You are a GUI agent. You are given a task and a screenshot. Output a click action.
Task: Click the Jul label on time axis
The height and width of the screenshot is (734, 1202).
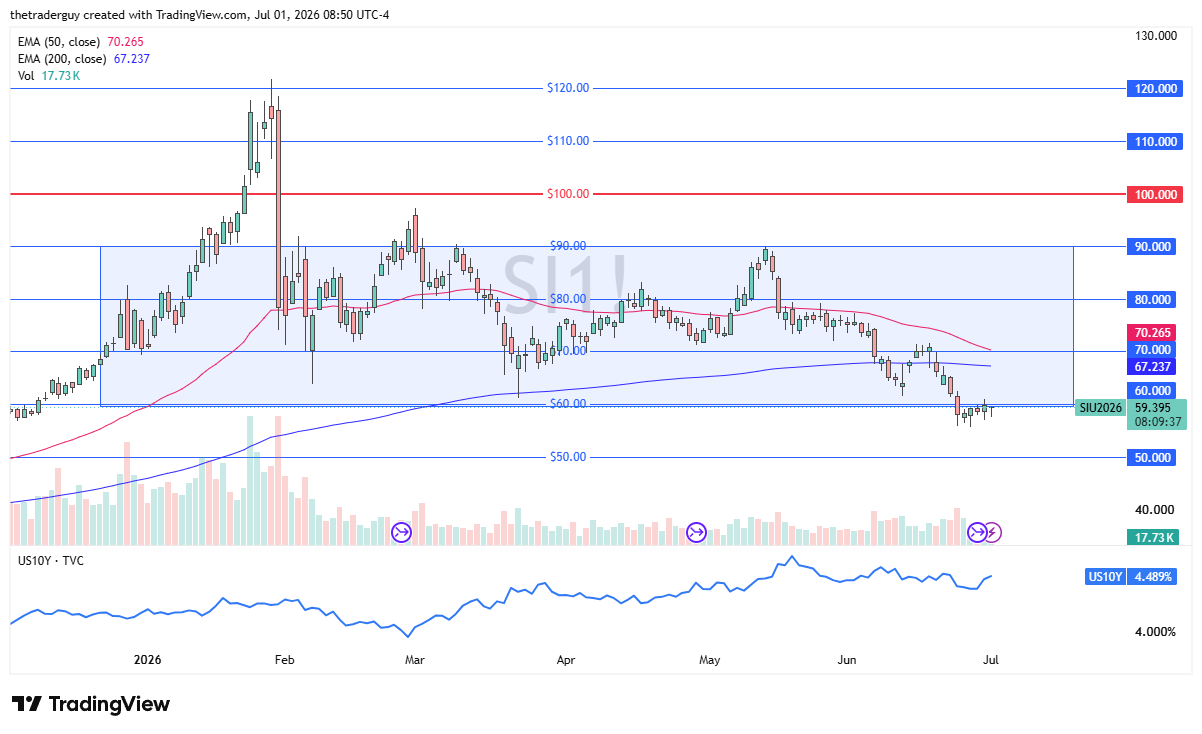[x=990, y=661]
